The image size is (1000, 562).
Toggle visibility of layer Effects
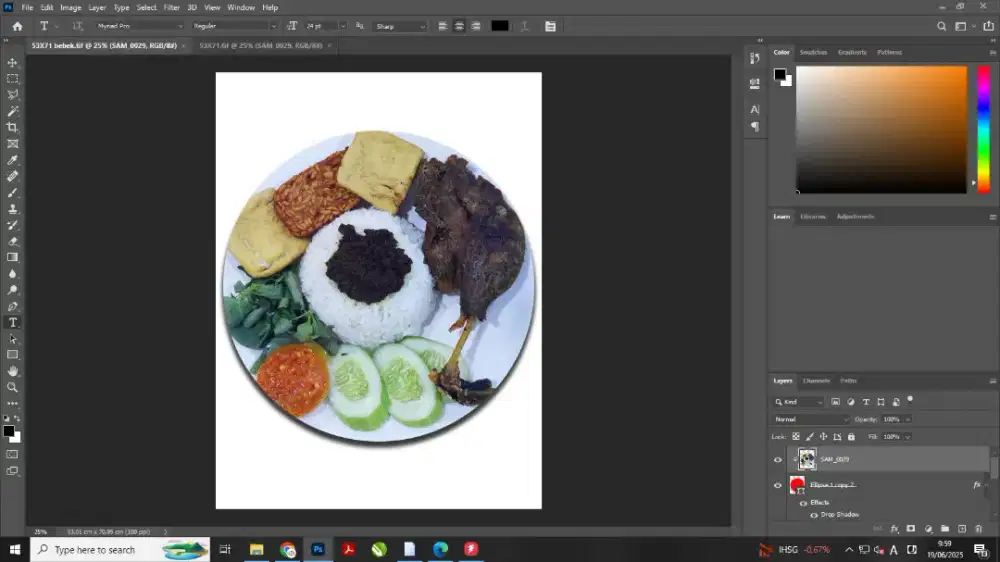click(803, 503)
